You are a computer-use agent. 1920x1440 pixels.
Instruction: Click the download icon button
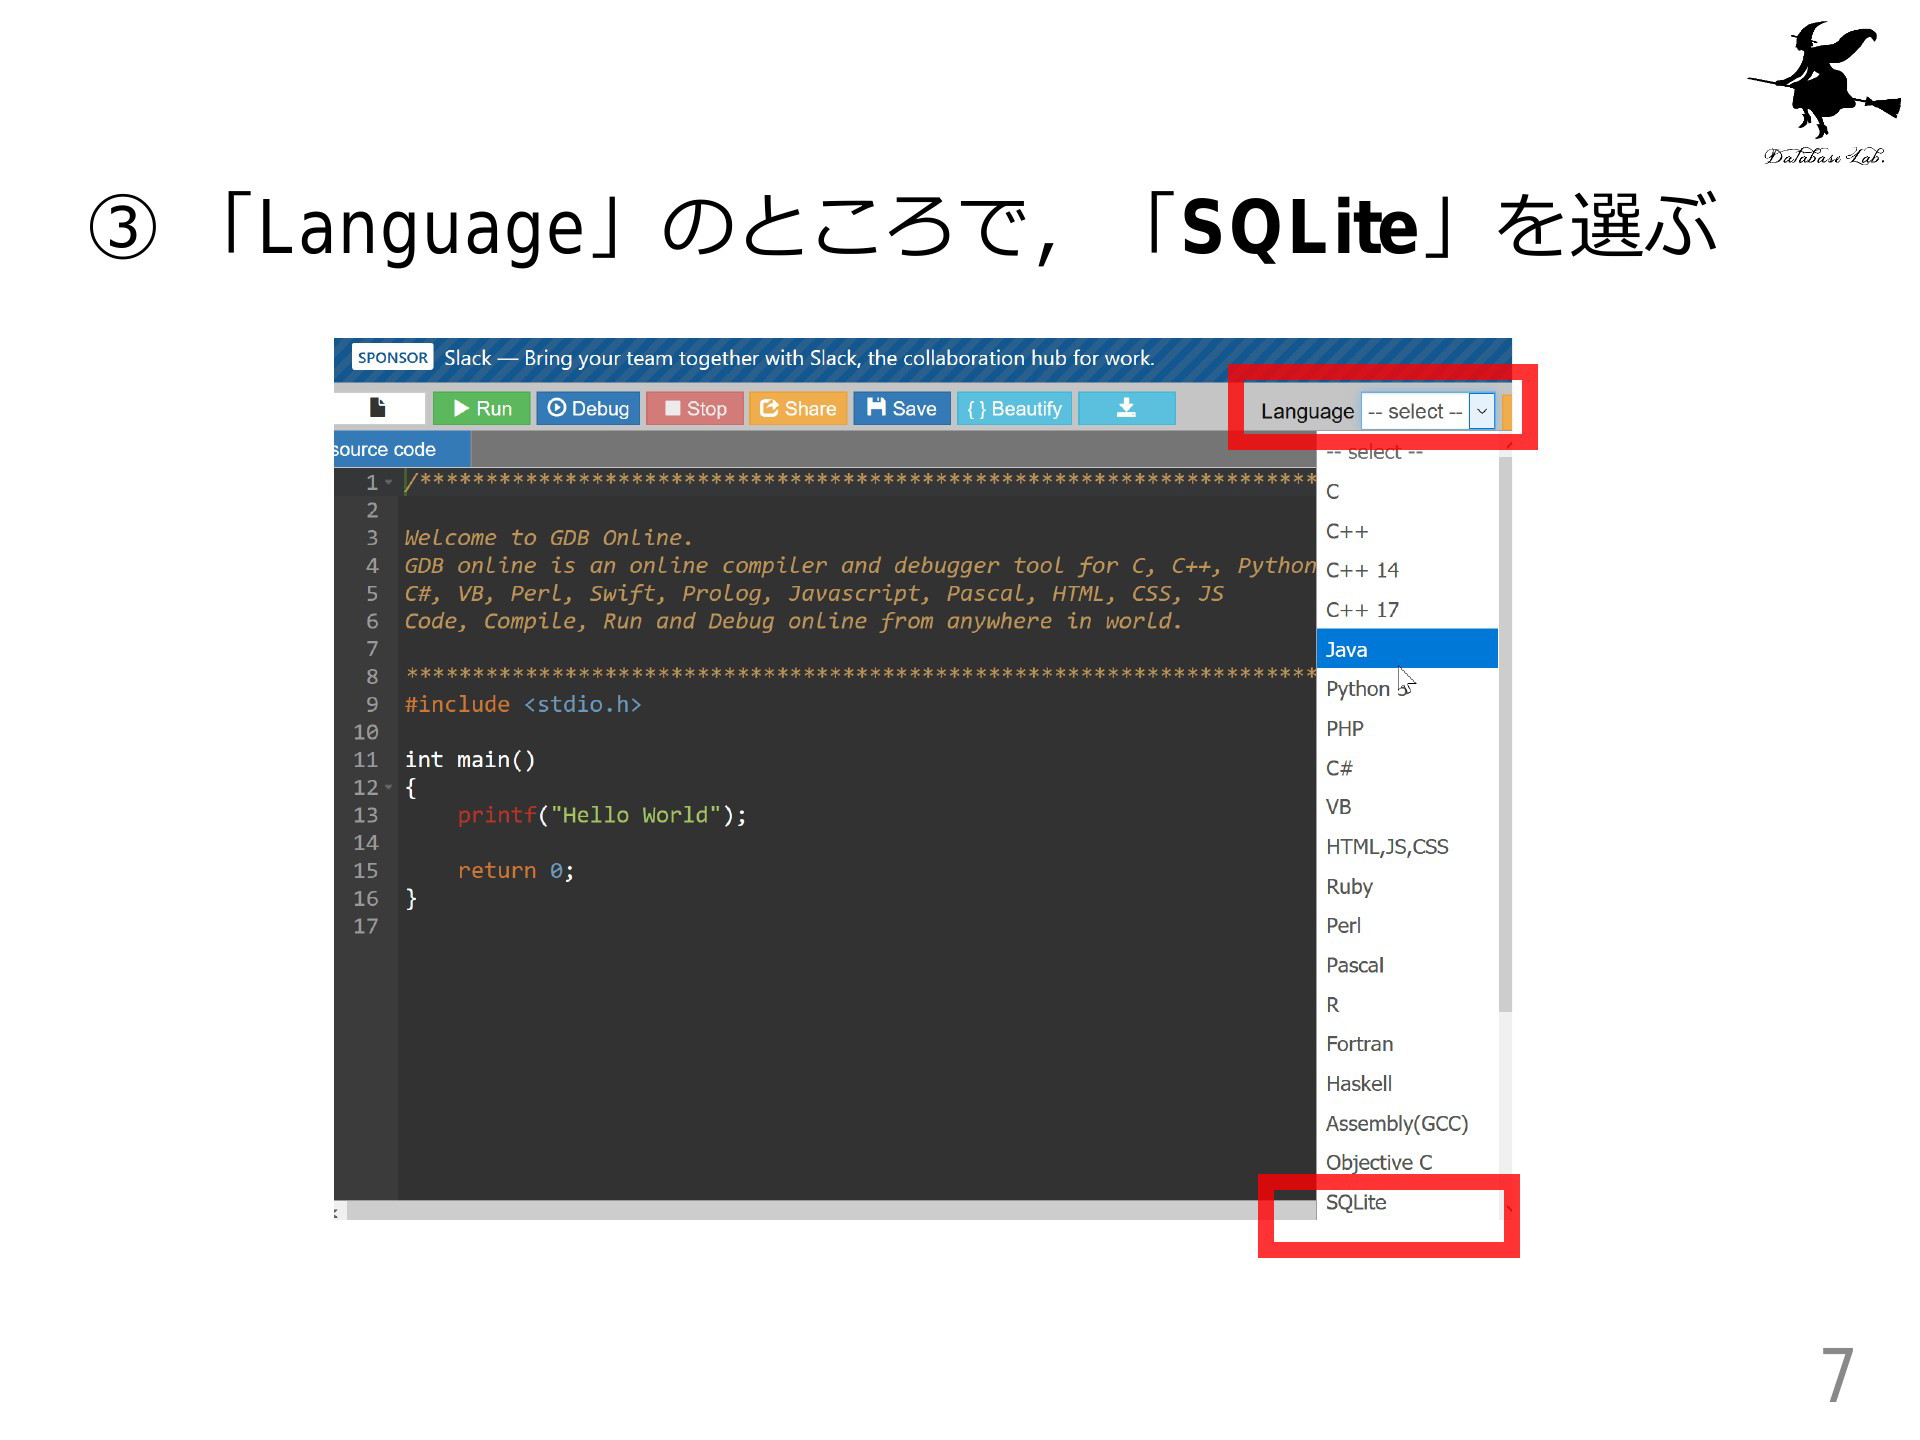(1127, 408)
